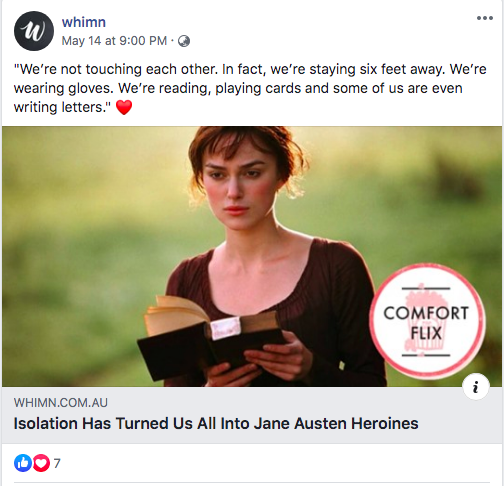Click the globe public audience icon
The height and width of the screenshot is (486, 504).
(184, 41)
